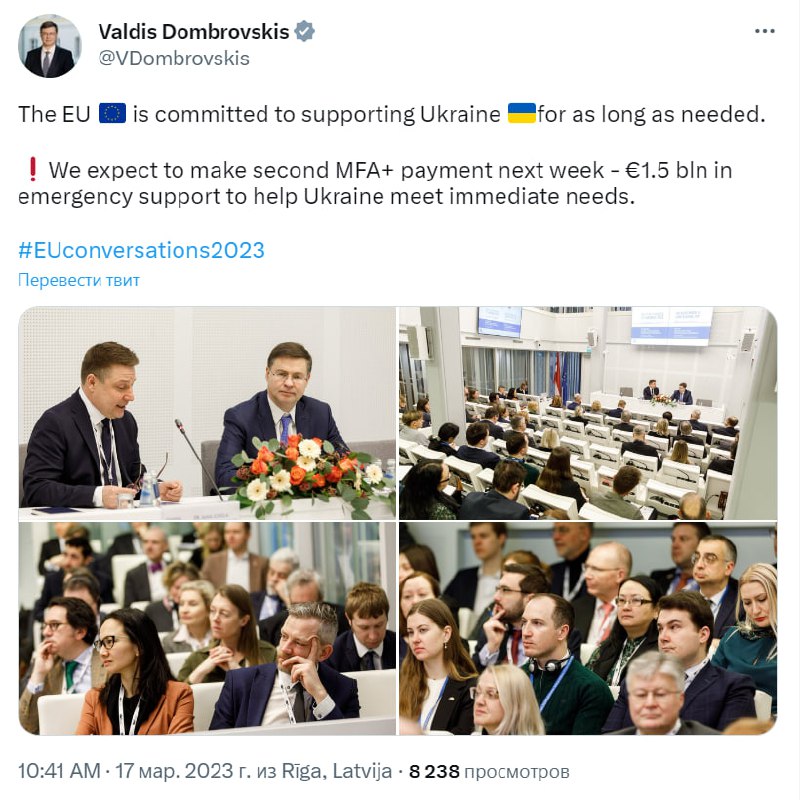This screenshot has height=800, width=800.
Task: Open the #EUconversations2023 hashtag
Action: click(x=141, y=250)
